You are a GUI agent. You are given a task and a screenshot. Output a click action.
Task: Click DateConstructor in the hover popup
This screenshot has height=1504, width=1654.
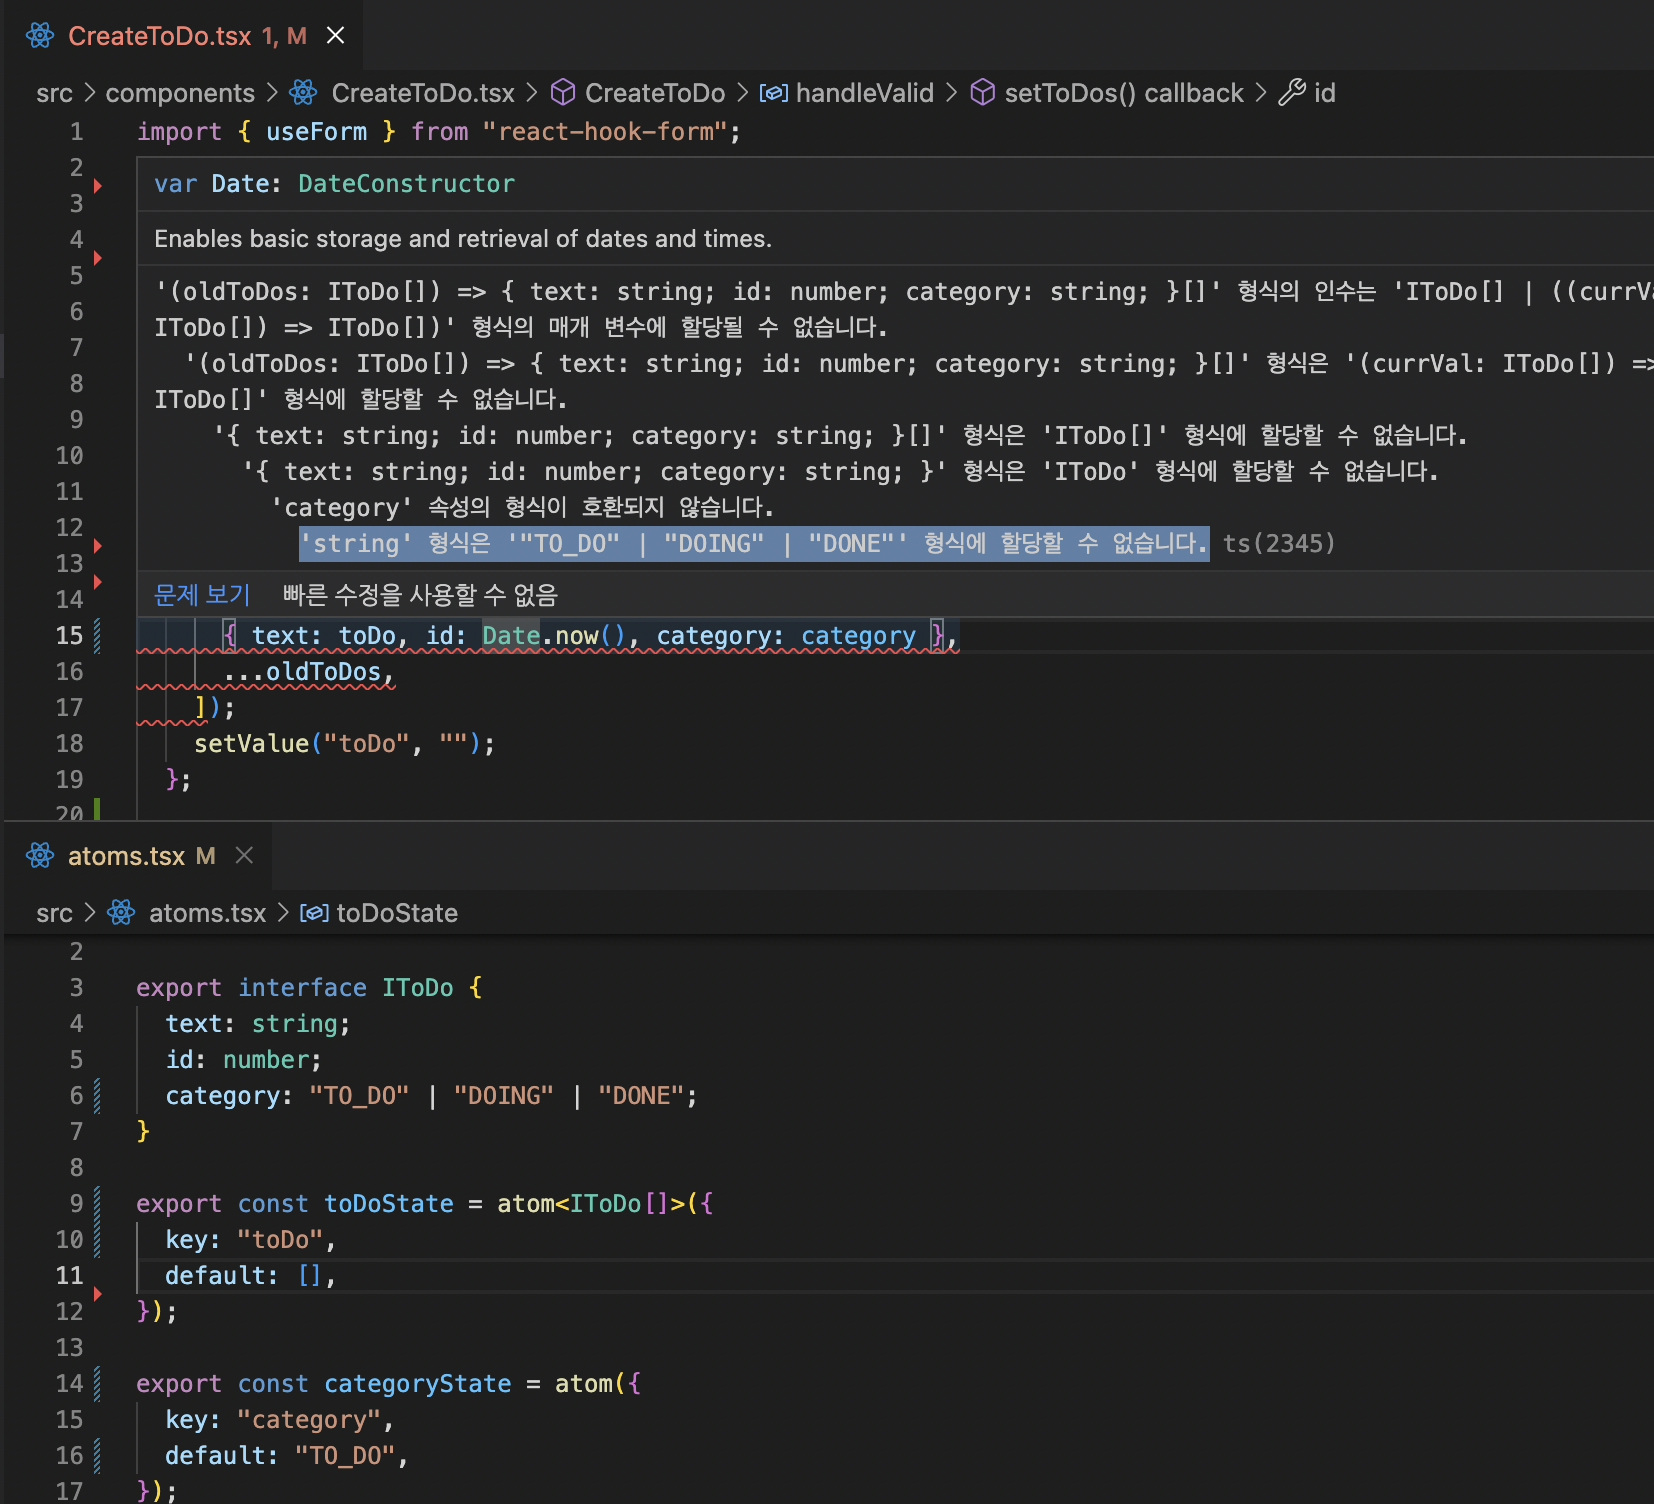(406, 184)
